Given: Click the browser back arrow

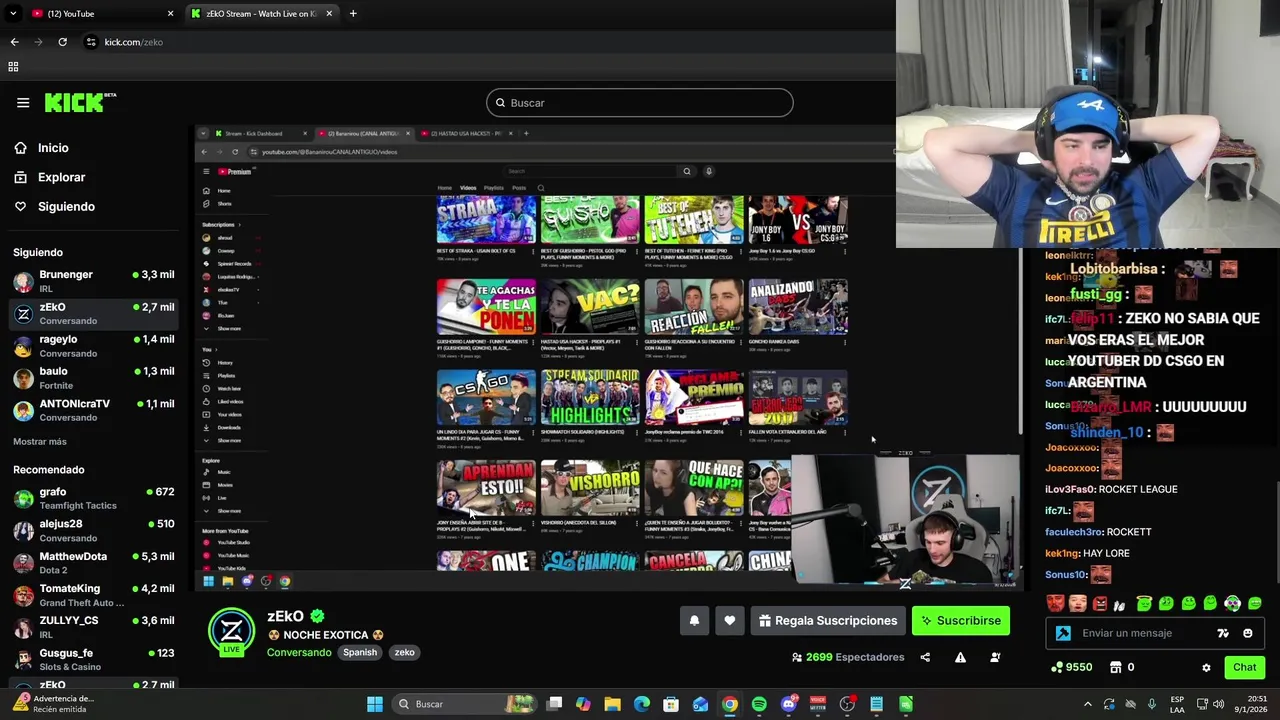Looking at the screenshot, I should pyautogui.click(x=14, y=42).
